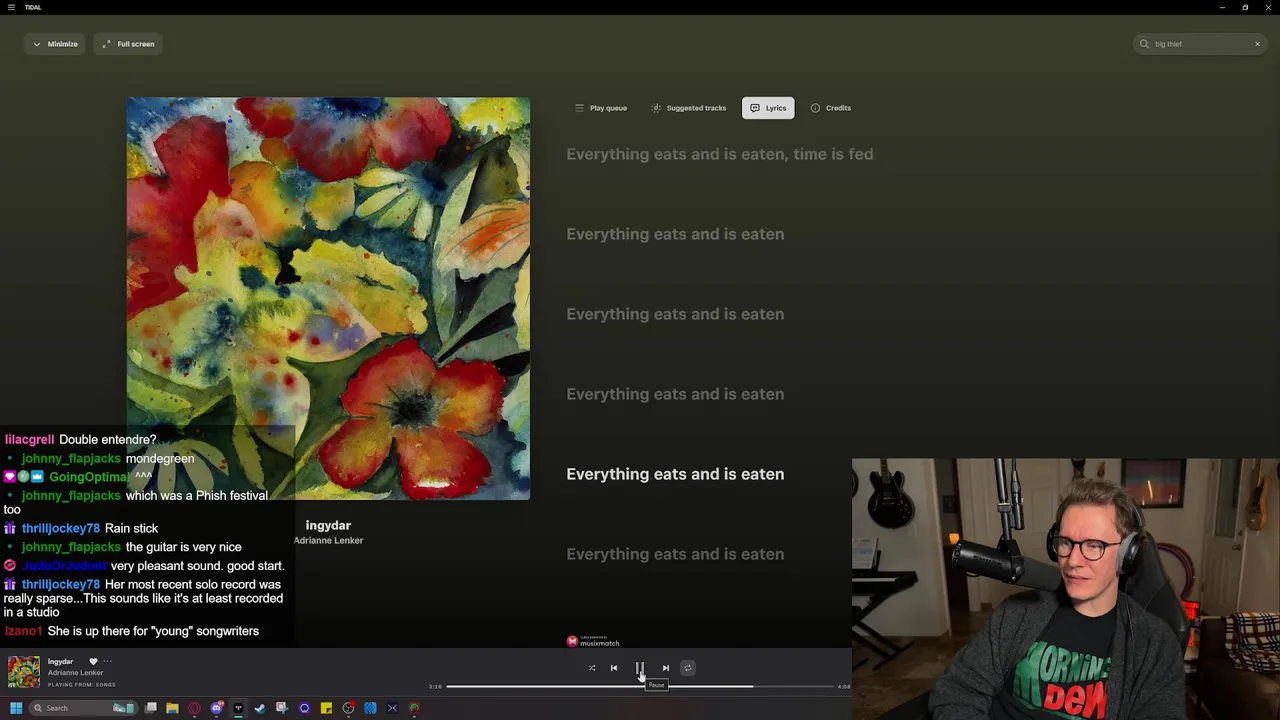Click the Windows taskbar Search box

[82, 708]
